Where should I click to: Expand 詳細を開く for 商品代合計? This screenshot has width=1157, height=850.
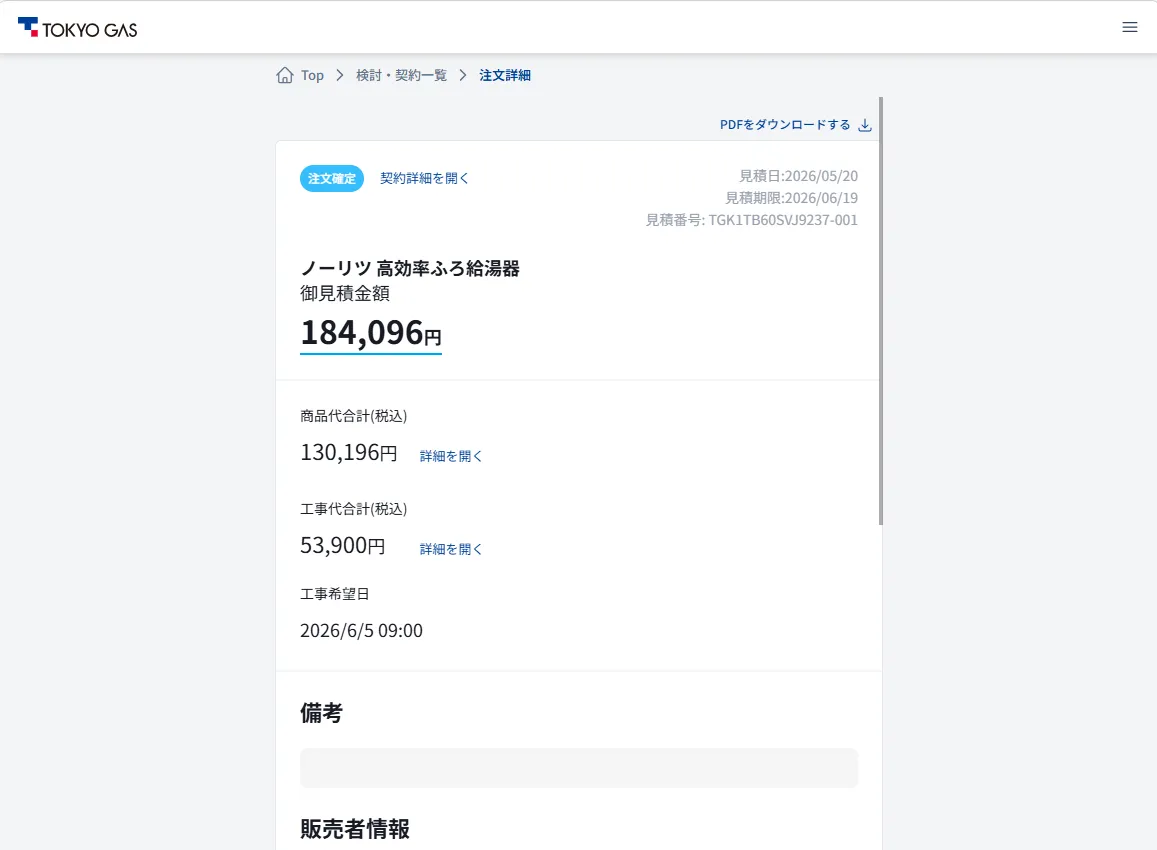point(451,456)
